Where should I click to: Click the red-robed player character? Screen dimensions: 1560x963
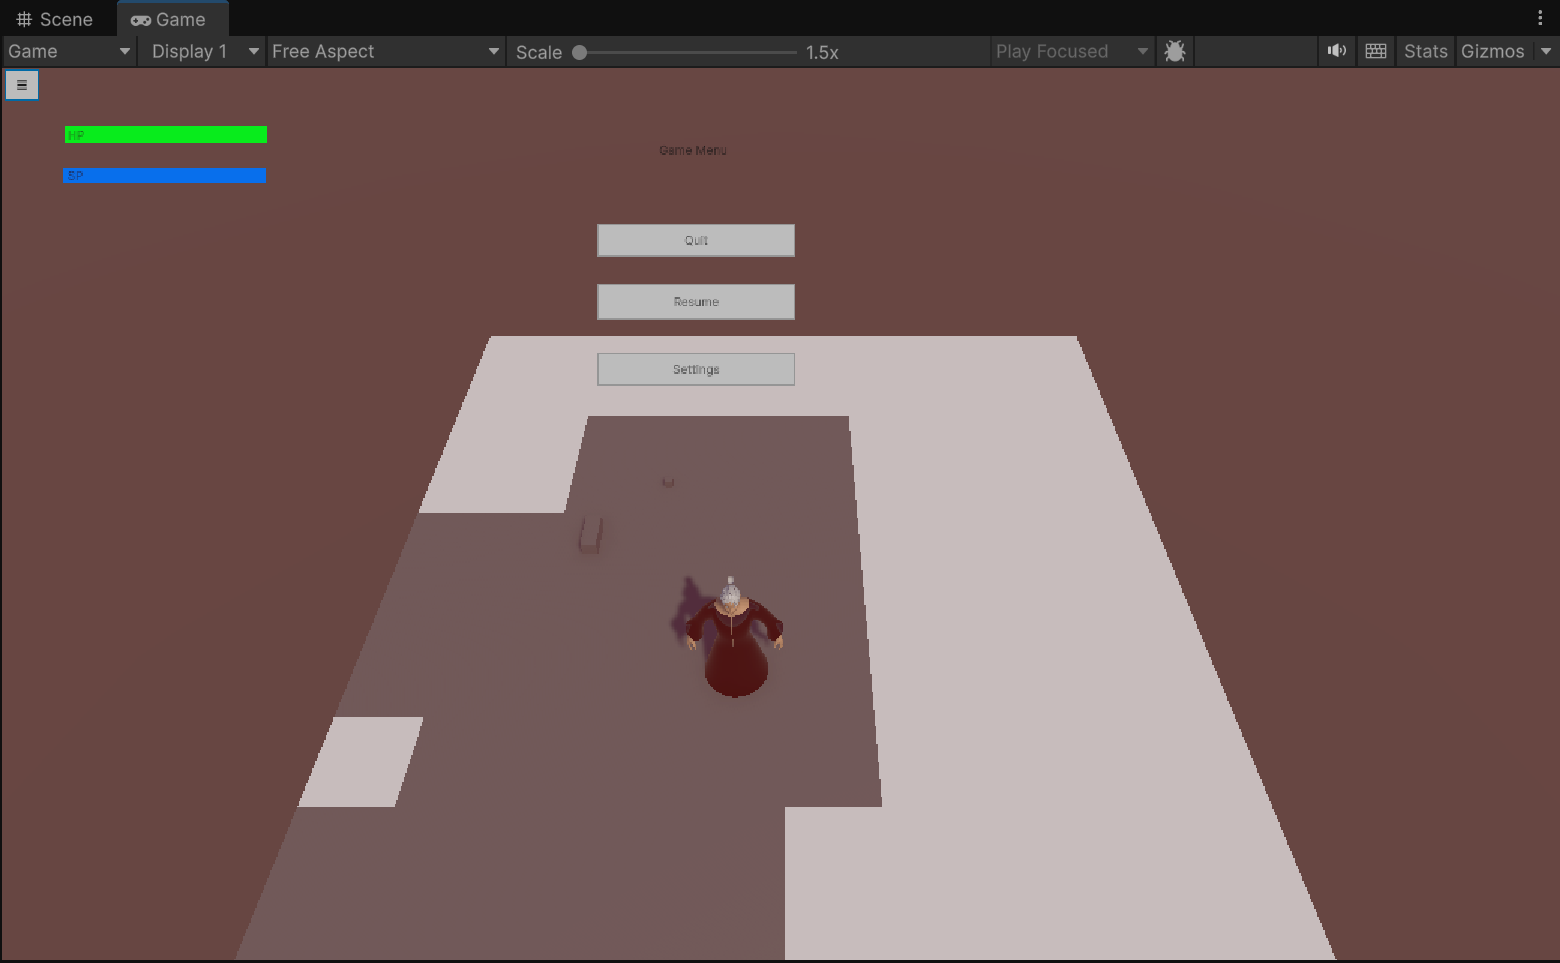click(x=734, y=637)
